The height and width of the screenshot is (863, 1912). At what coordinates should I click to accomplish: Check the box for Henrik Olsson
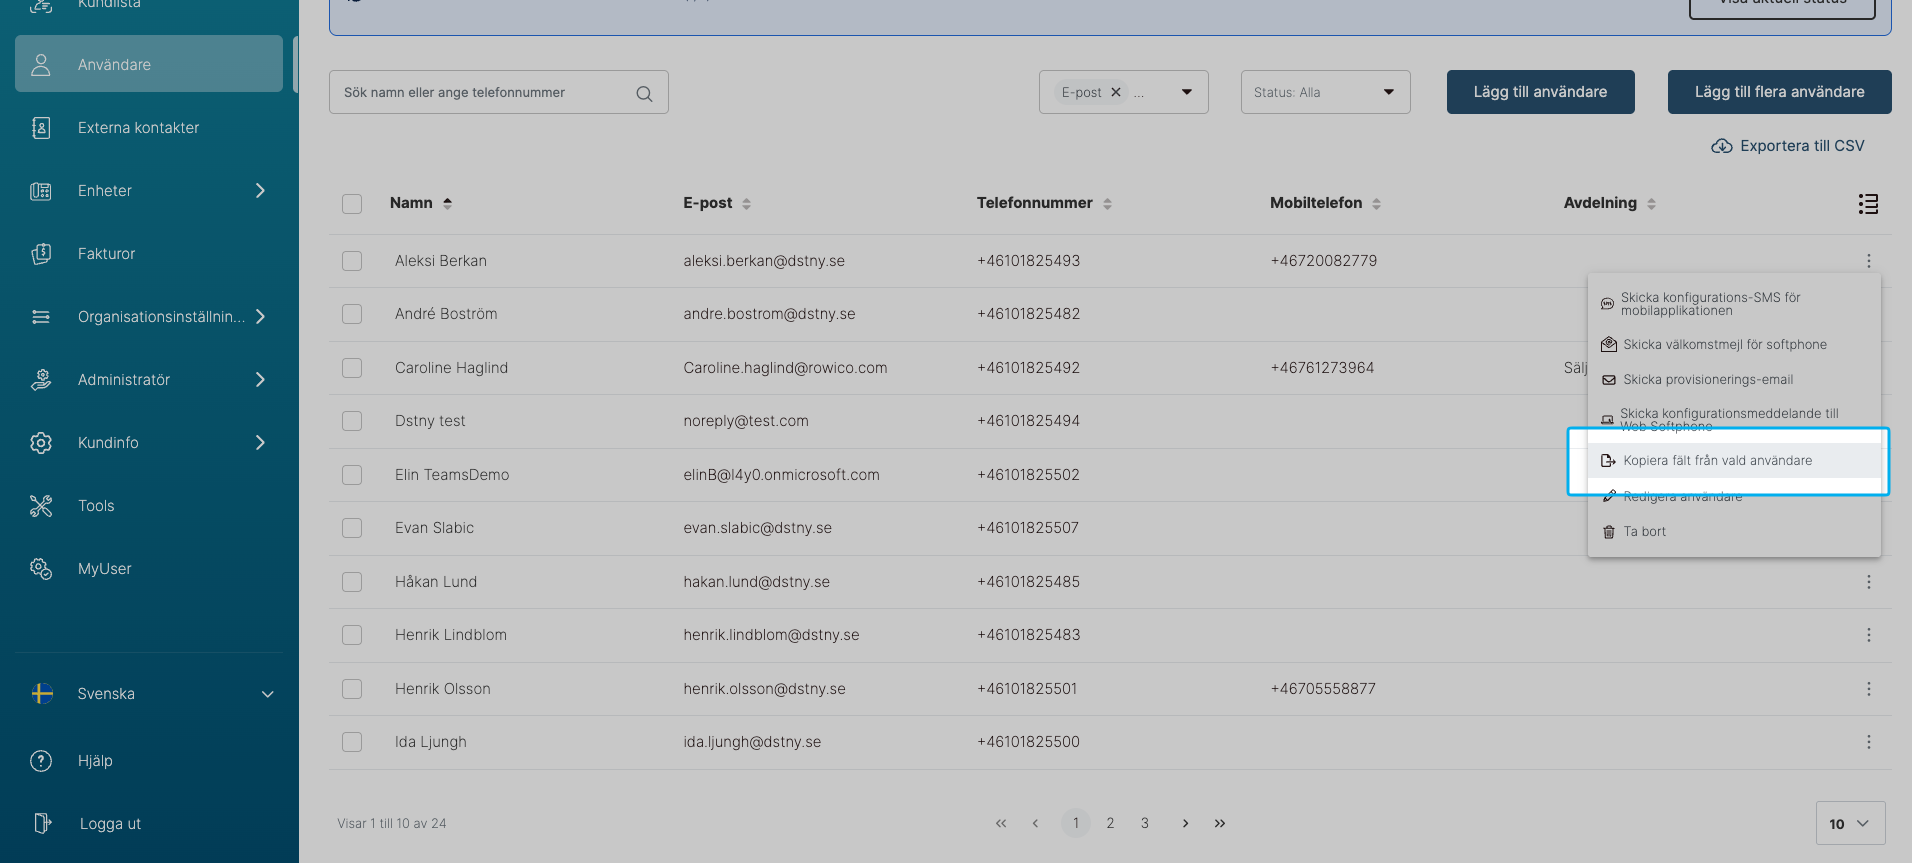[352, 689]
